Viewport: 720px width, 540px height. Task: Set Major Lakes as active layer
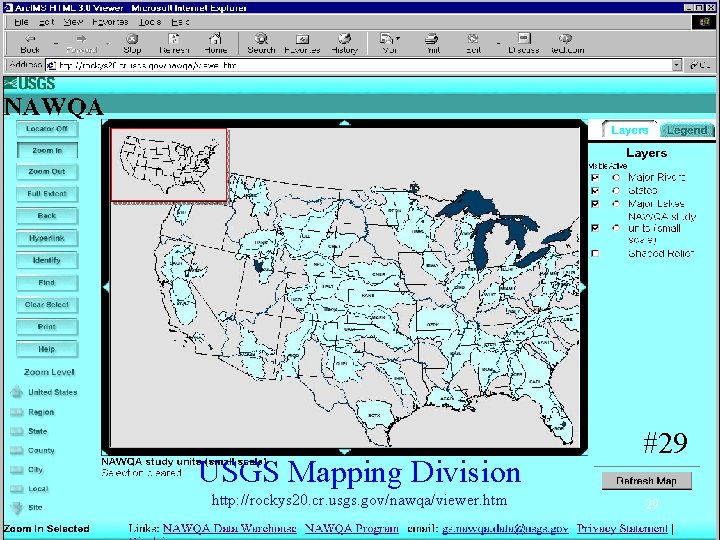pyautogui.click(x=616, y=204)
